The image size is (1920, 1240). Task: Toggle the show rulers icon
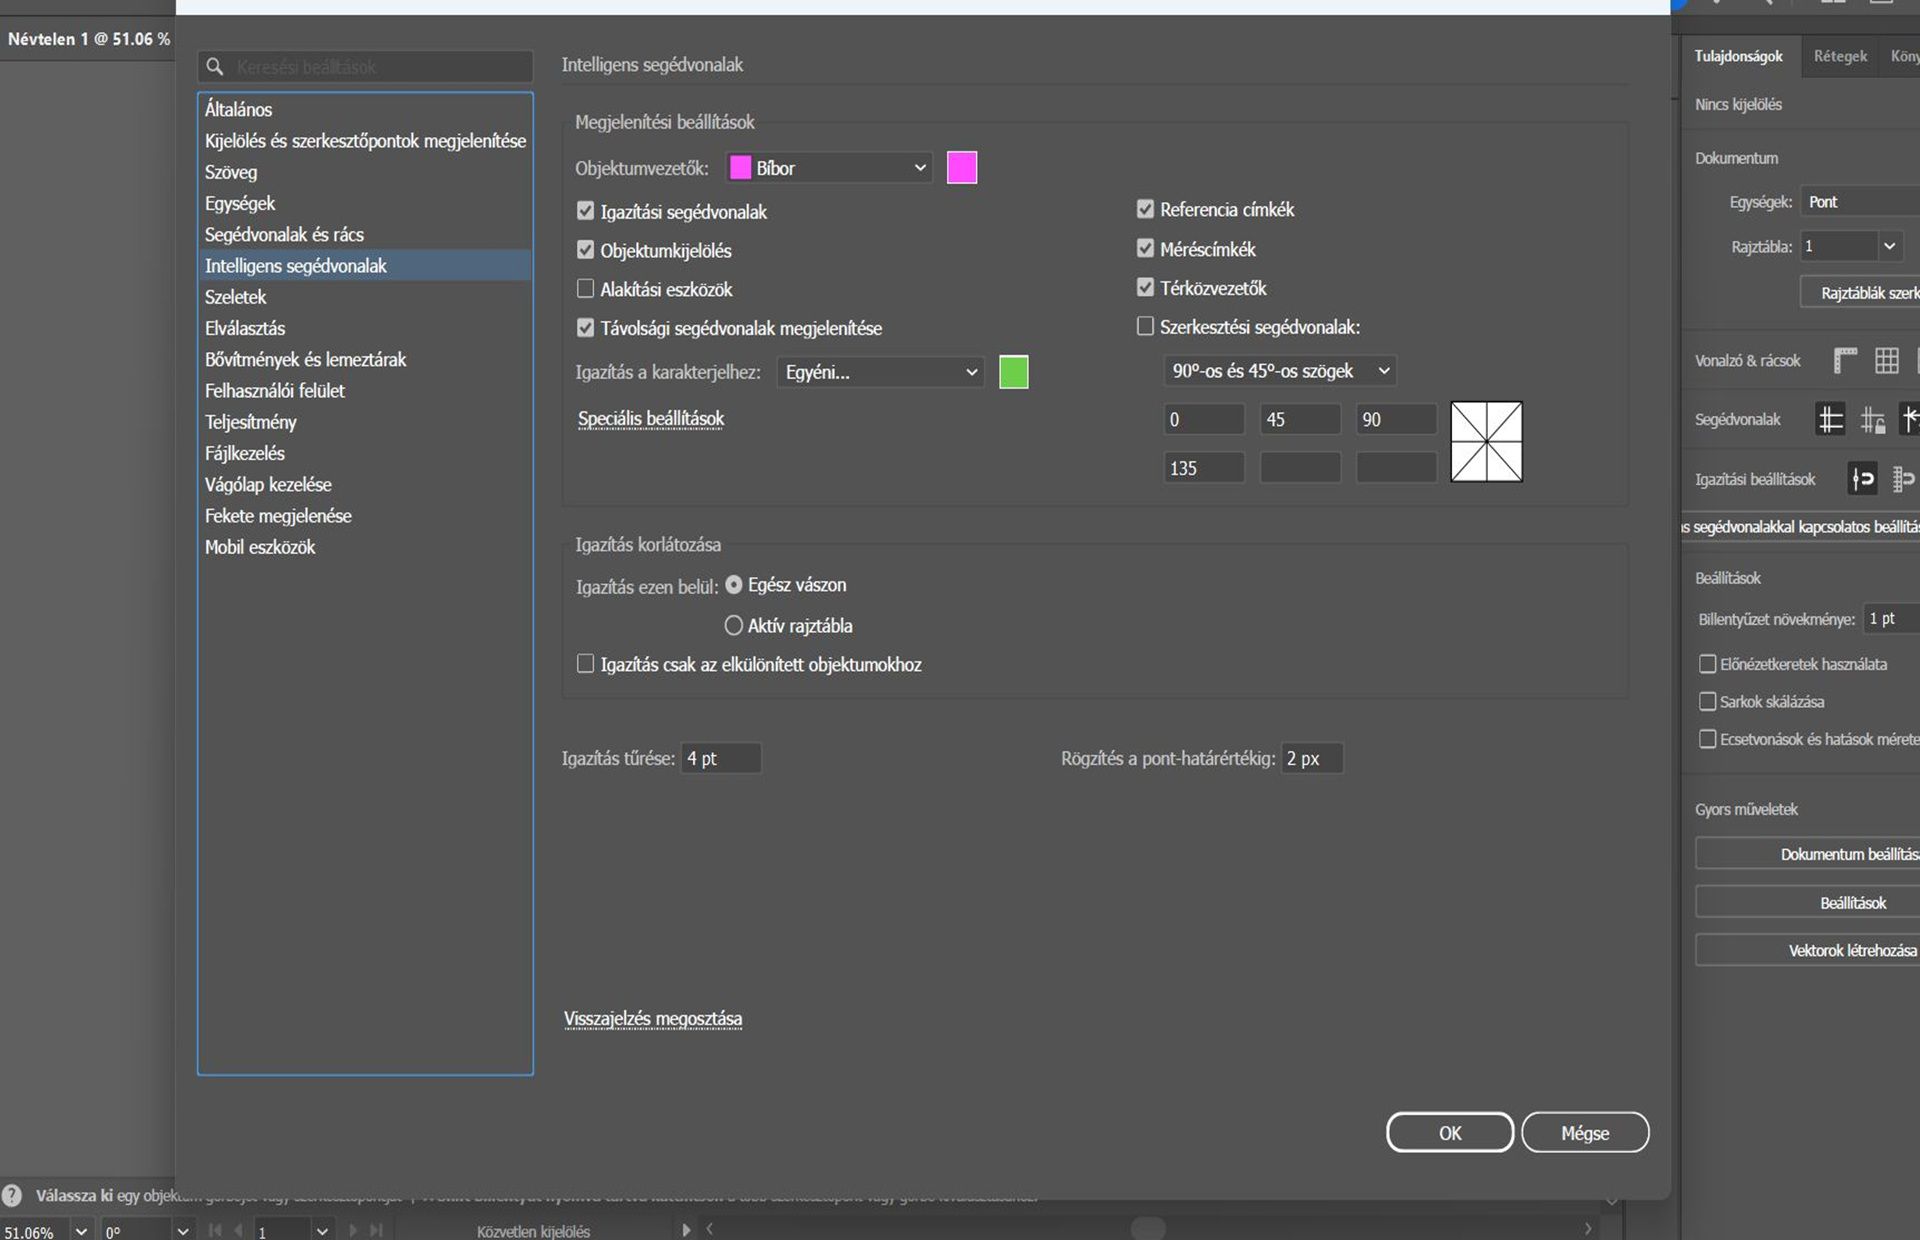pyautogui.click(x=1845, y=360)
